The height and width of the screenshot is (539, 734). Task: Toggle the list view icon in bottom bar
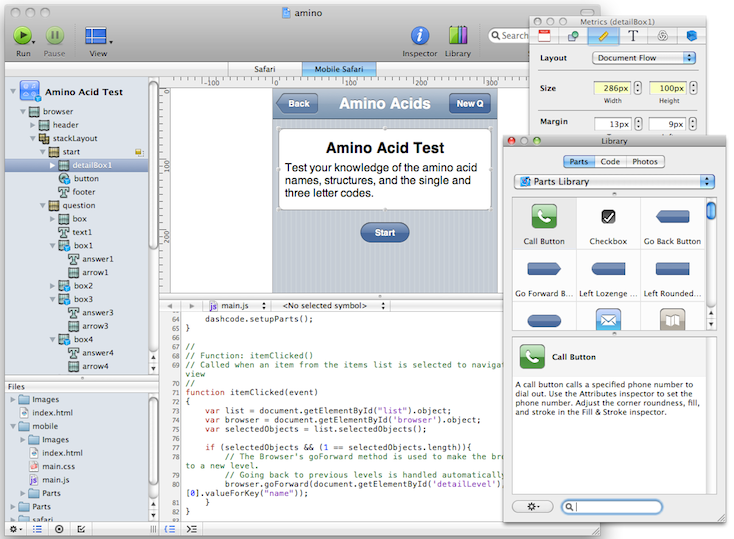point(37,529)
